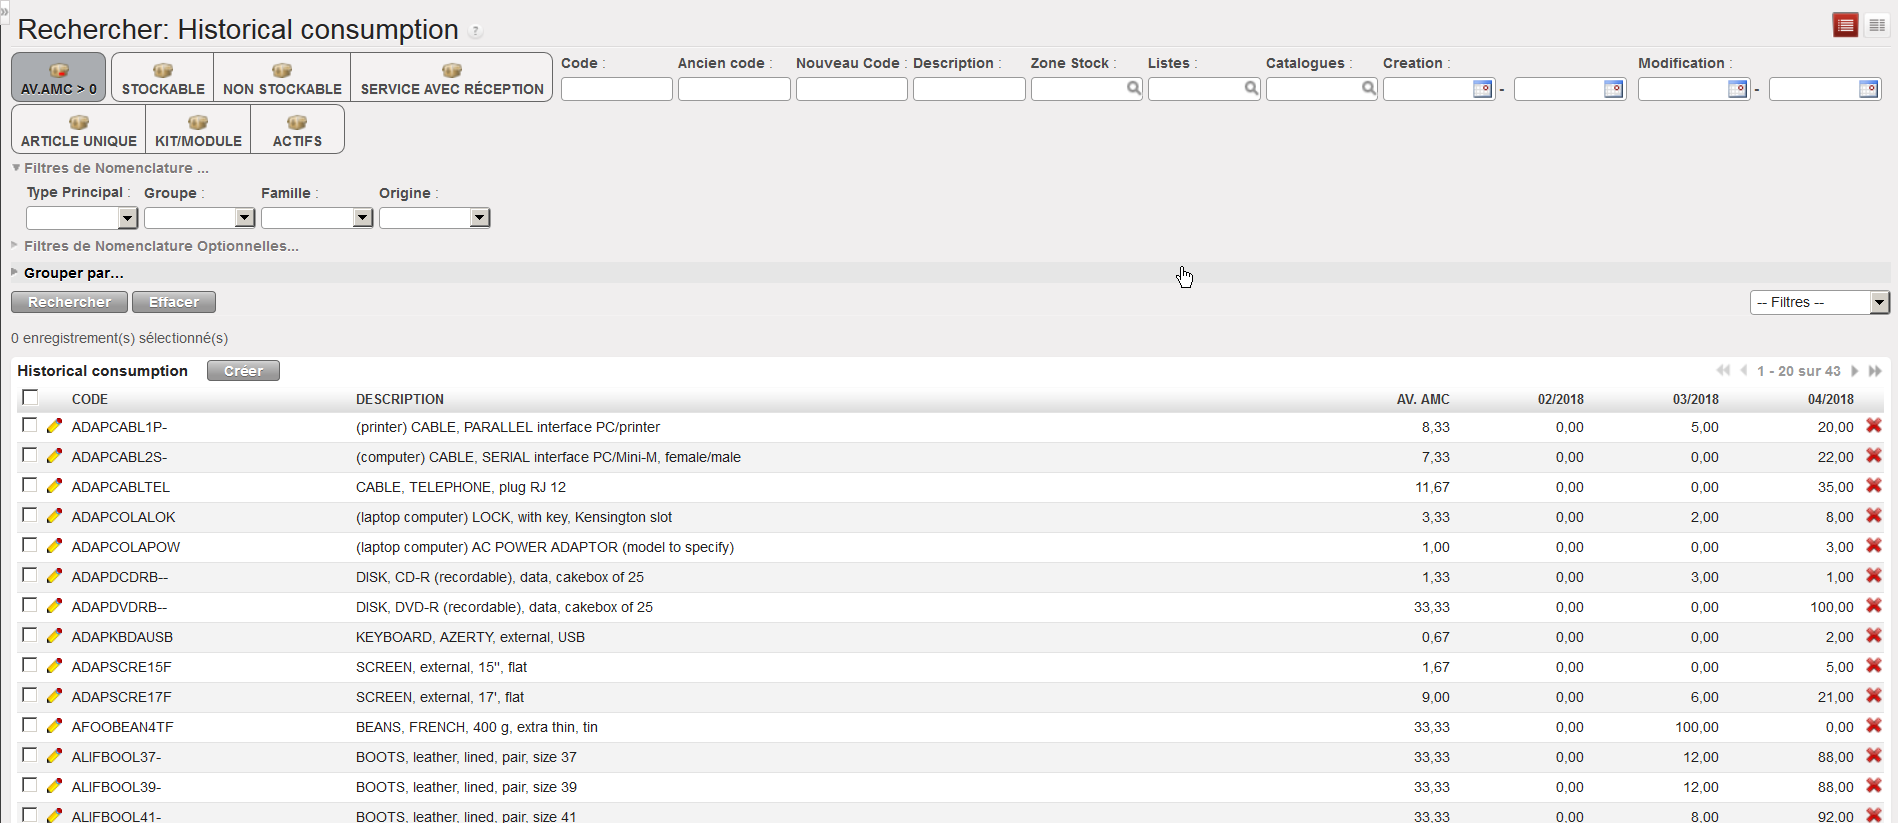Open the help icon beside page title
Screen dimensions: 1898x823
click(x=476, y=31)
